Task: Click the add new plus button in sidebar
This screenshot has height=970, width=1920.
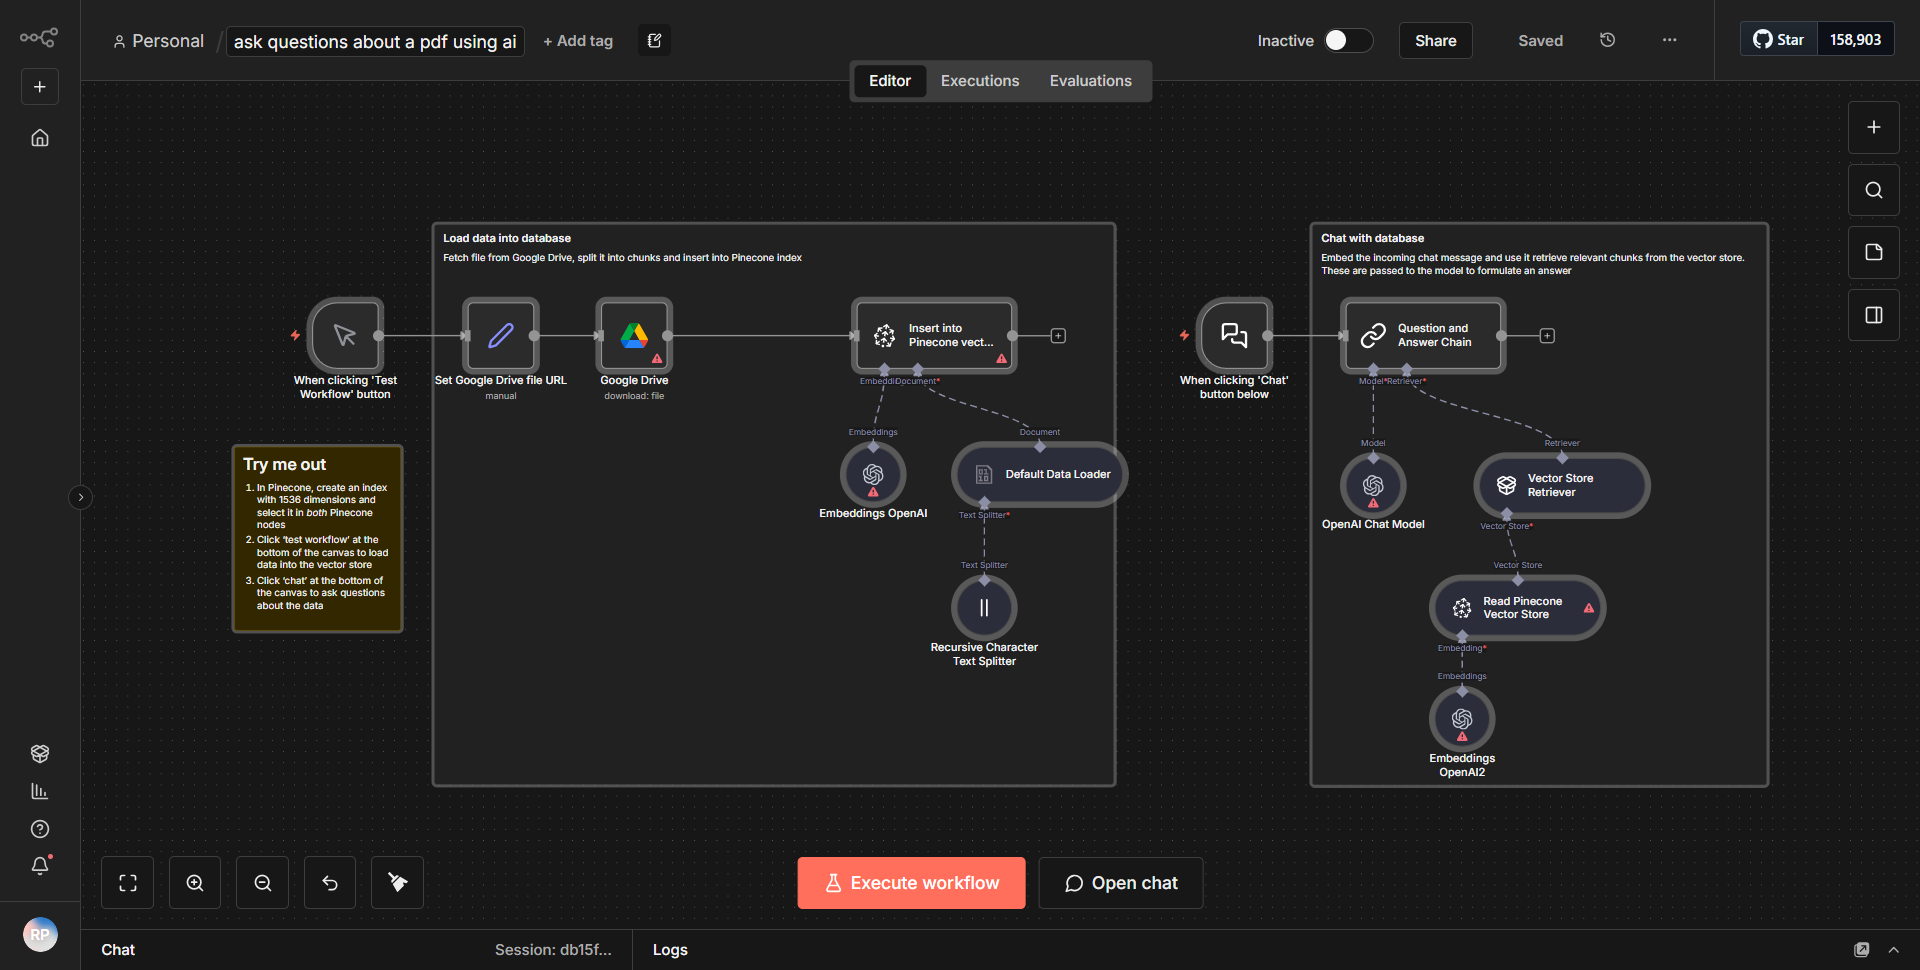Action: pos(40,87)
